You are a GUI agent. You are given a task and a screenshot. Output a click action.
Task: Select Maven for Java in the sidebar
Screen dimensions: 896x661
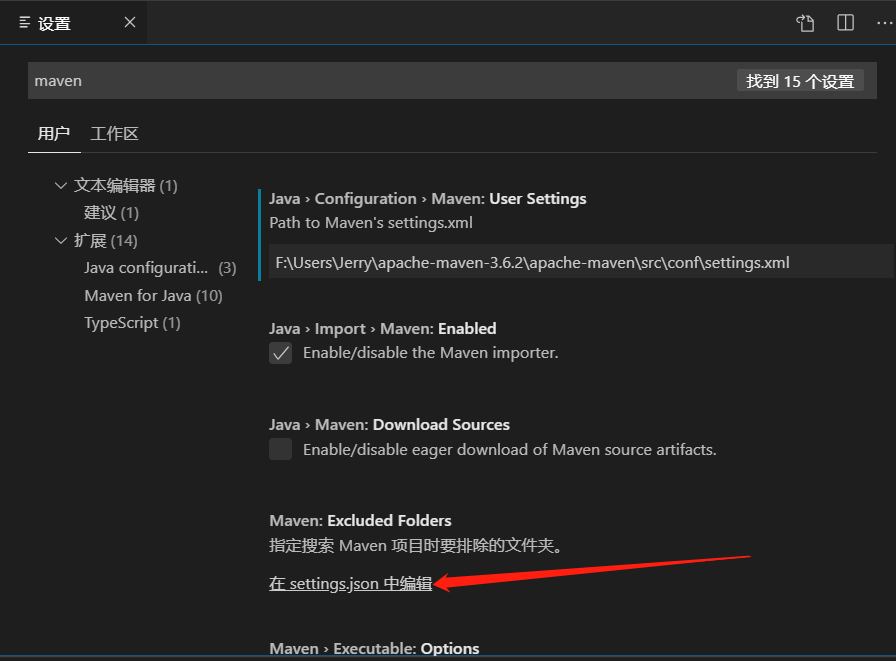[x=154, y=295]
